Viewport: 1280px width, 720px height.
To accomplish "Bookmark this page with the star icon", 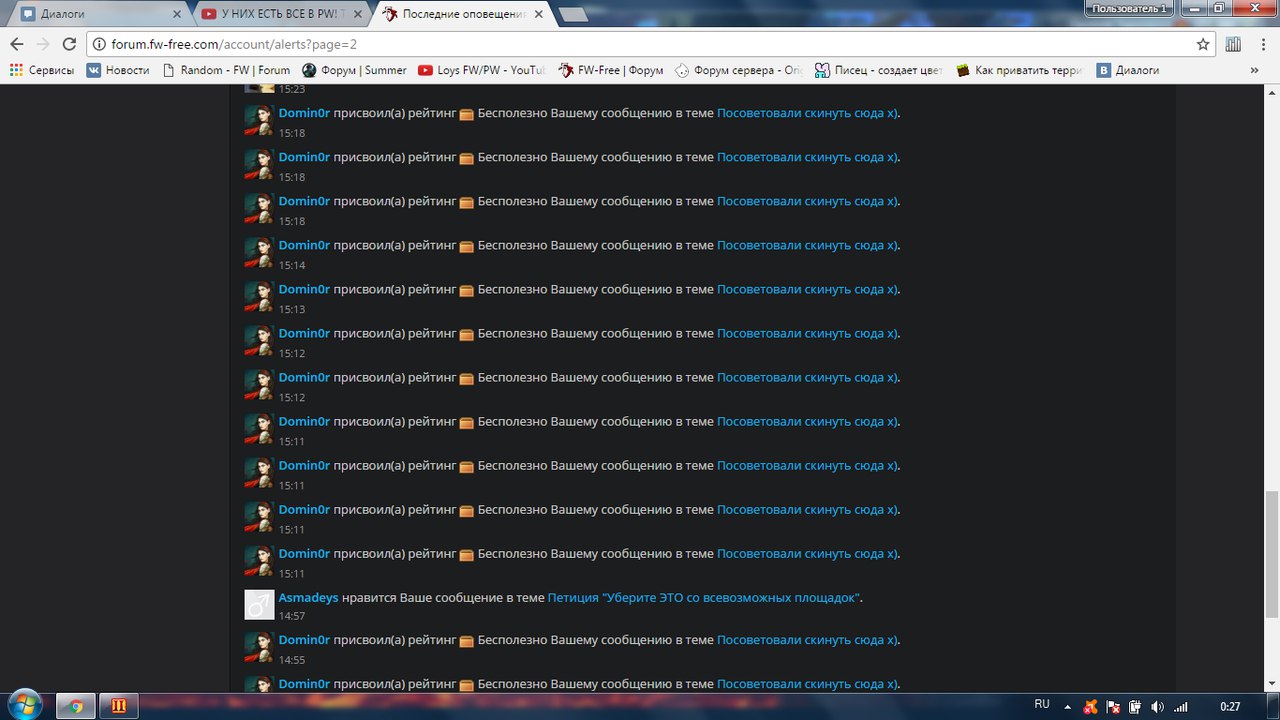I will (x=1203, y=44).
